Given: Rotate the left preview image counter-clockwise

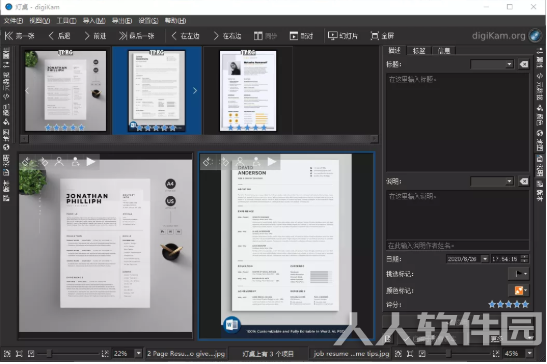Looking at the screenshot, I should point(25,162).
